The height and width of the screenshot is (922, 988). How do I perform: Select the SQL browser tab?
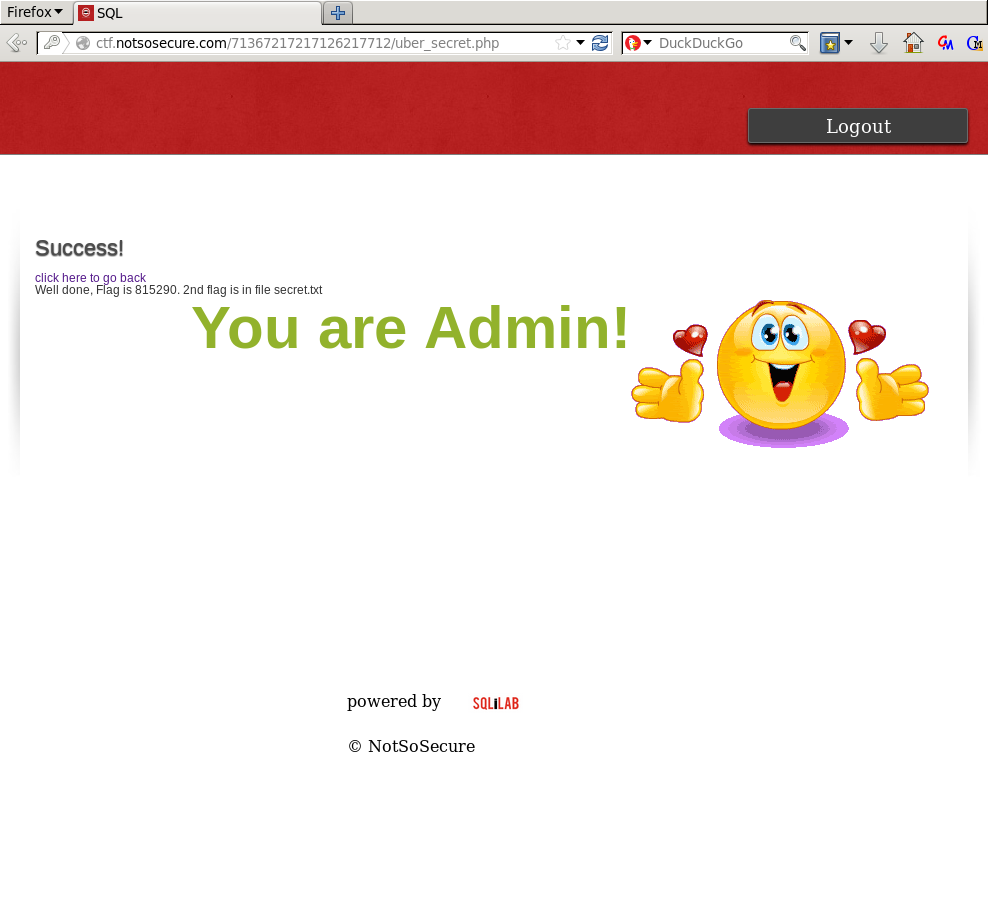point(197,13)
